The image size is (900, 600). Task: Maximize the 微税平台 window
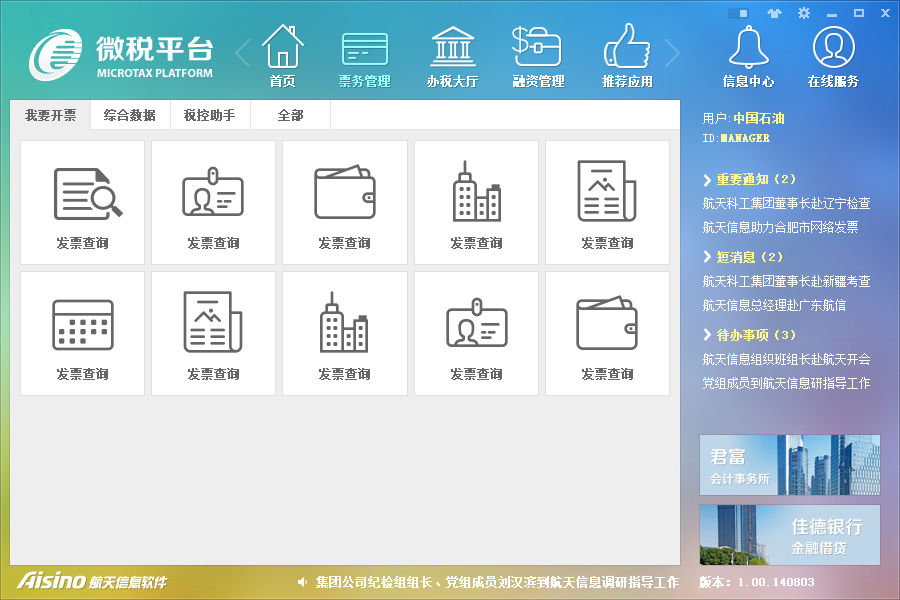pyautogui.click(x=859, y=13)
